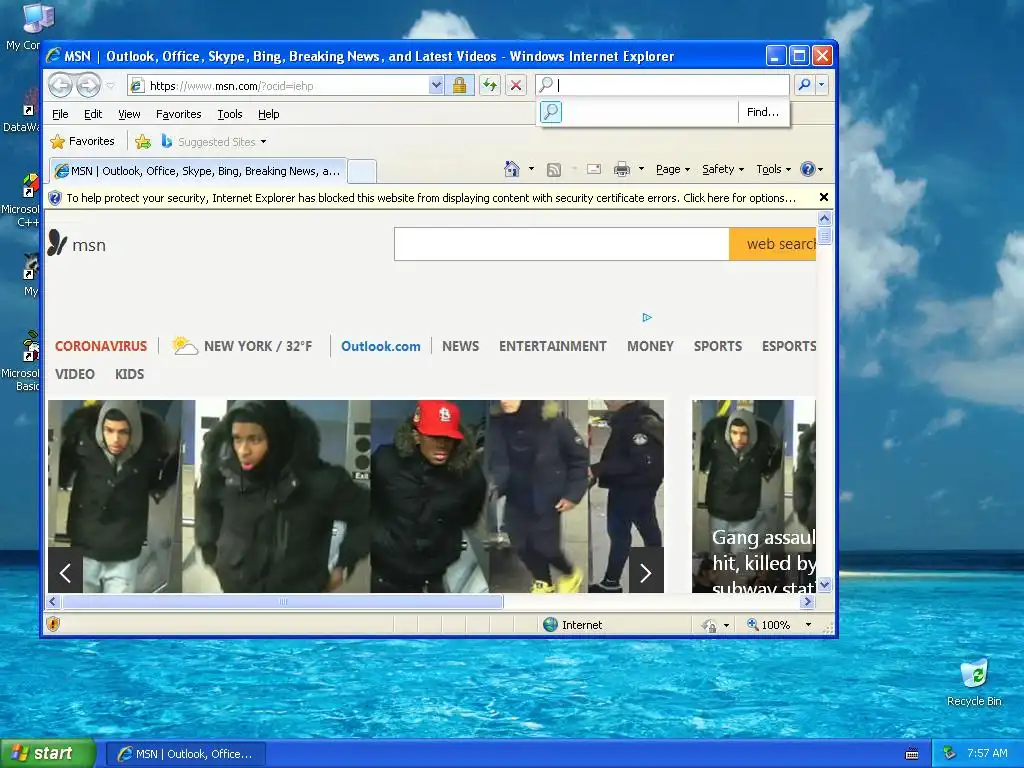Click the Back navigation arrow button
This screenshot has height=768, width=1024.
pyautogui.click(x=60, y=85)
